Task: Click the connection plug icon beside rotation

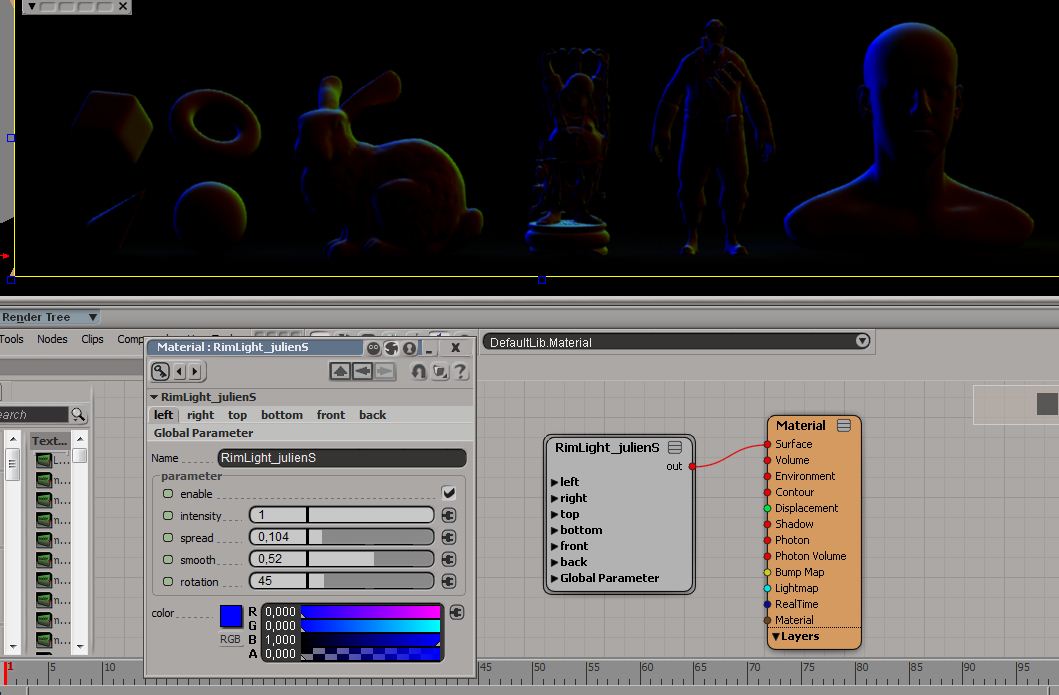Action: [x=448, y=581]
